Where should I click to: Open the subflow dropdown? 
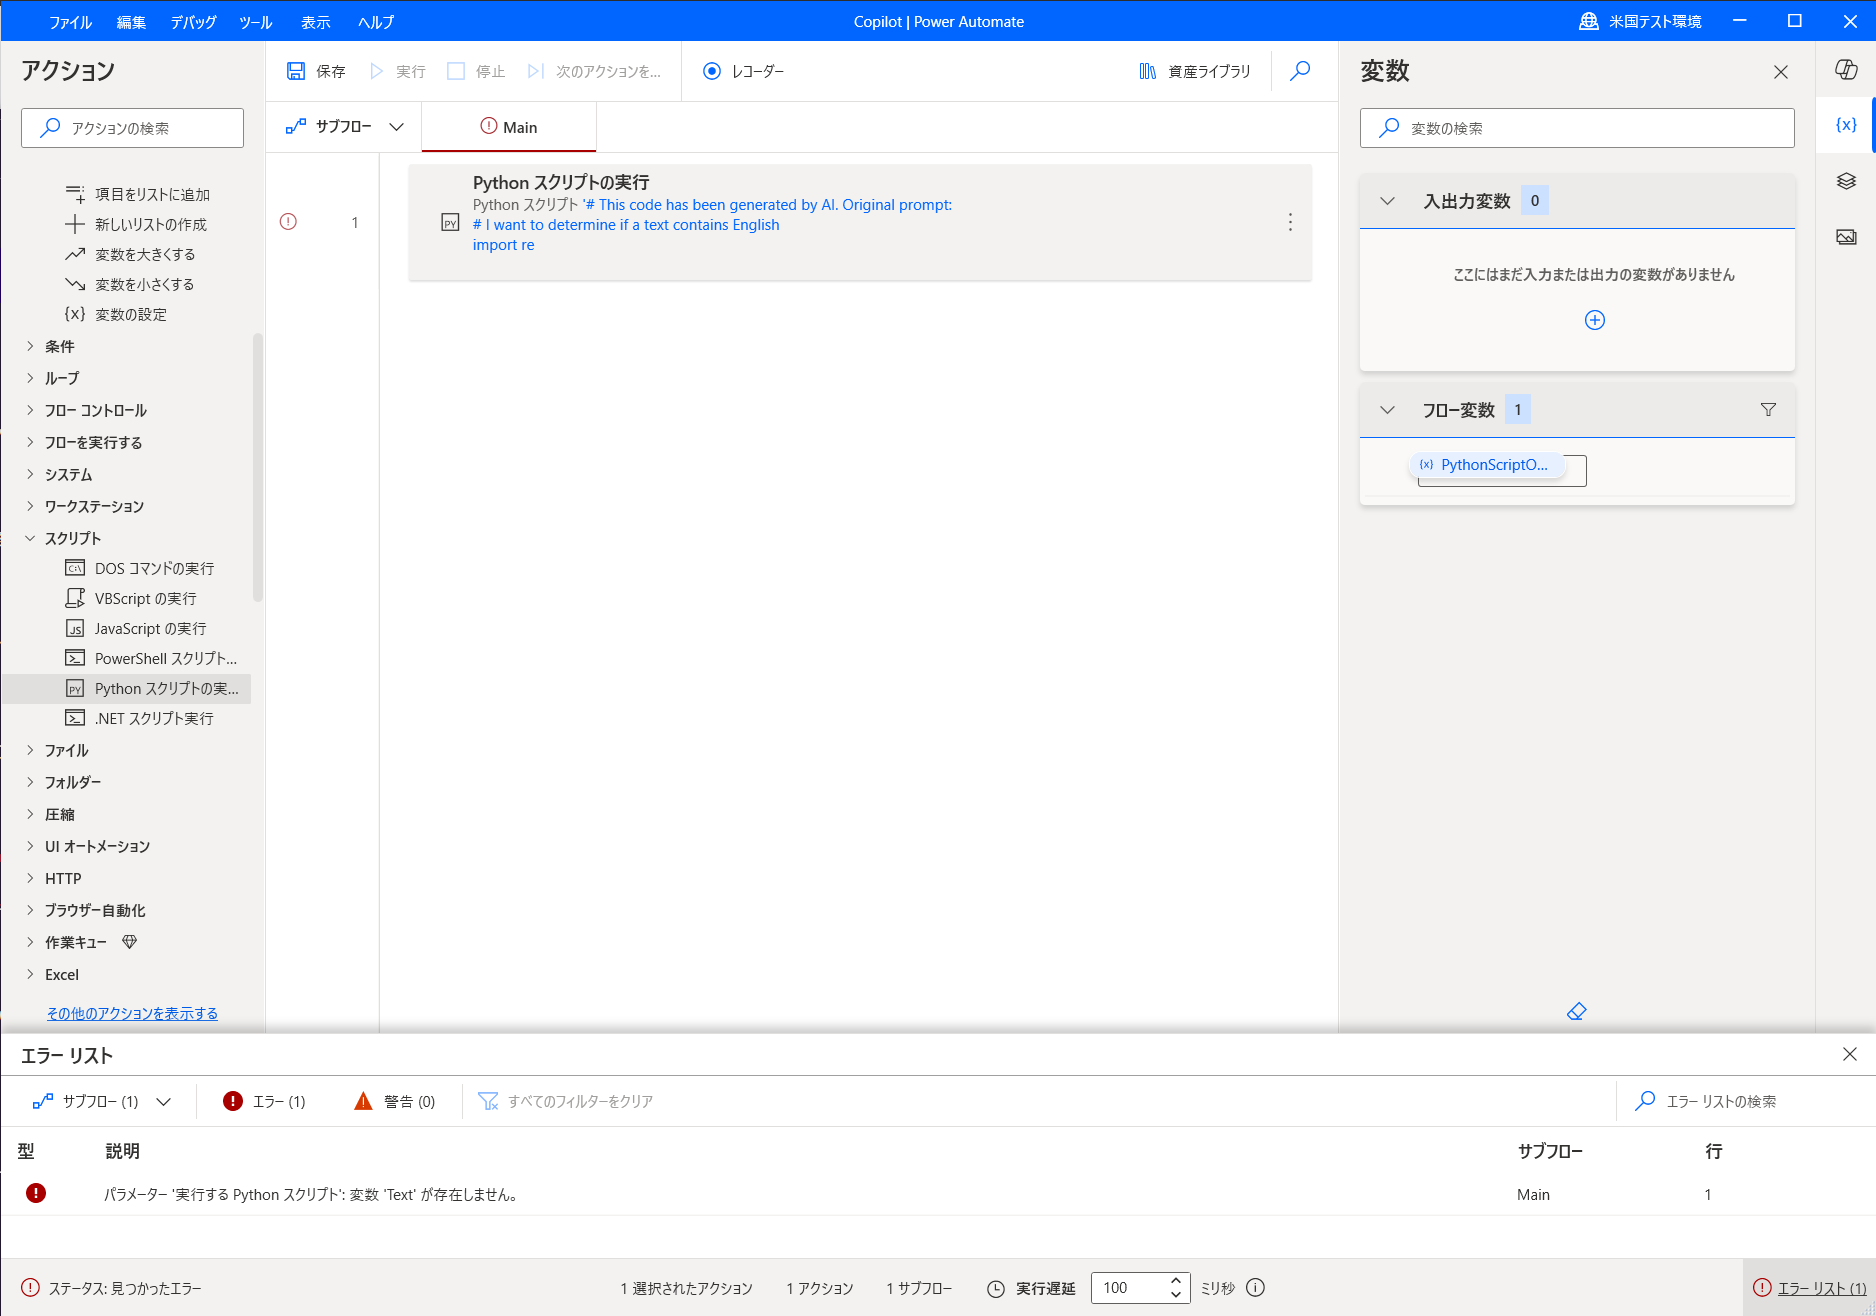tap(343, 126)
